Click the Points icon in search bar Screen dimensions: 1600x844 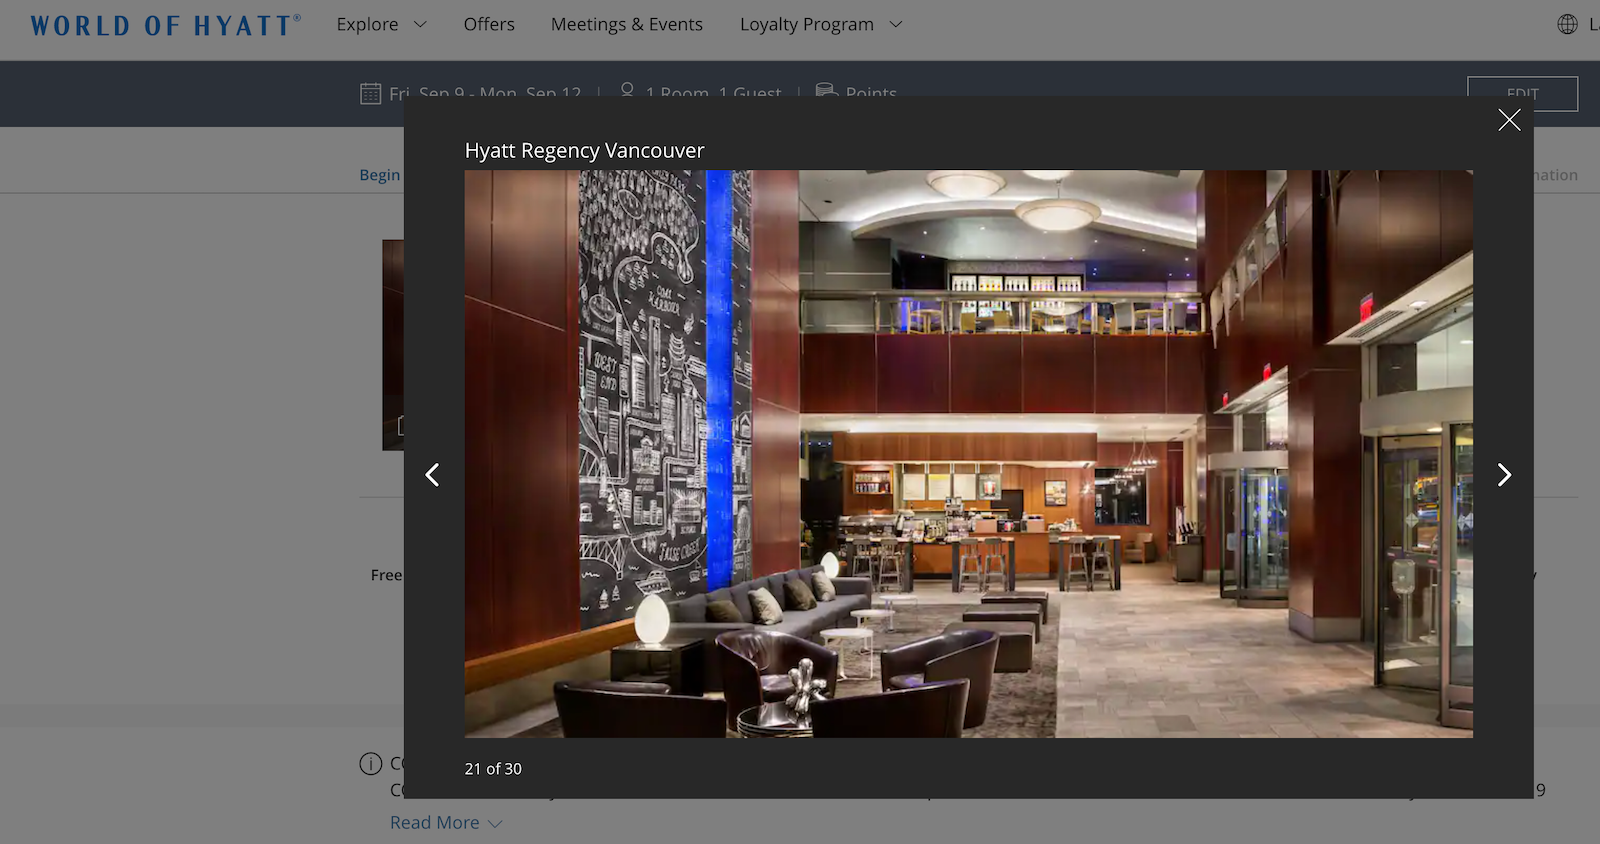(x=826, y=90)
